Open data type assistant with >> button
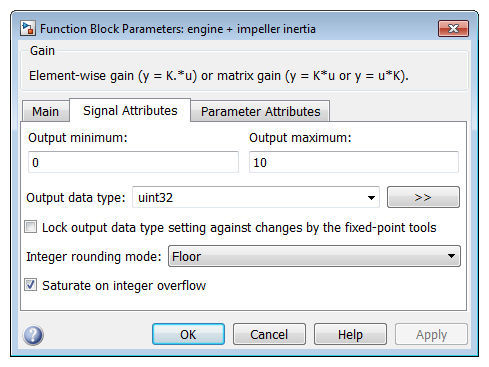The width and height of the screenshot is (489, 367). [x=423, y=197]
